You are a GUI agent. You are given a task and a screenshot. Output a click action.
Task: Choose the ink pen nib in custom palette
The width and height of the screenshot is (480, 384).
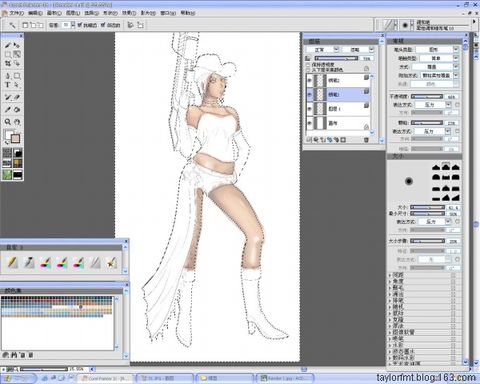point(29,263)
